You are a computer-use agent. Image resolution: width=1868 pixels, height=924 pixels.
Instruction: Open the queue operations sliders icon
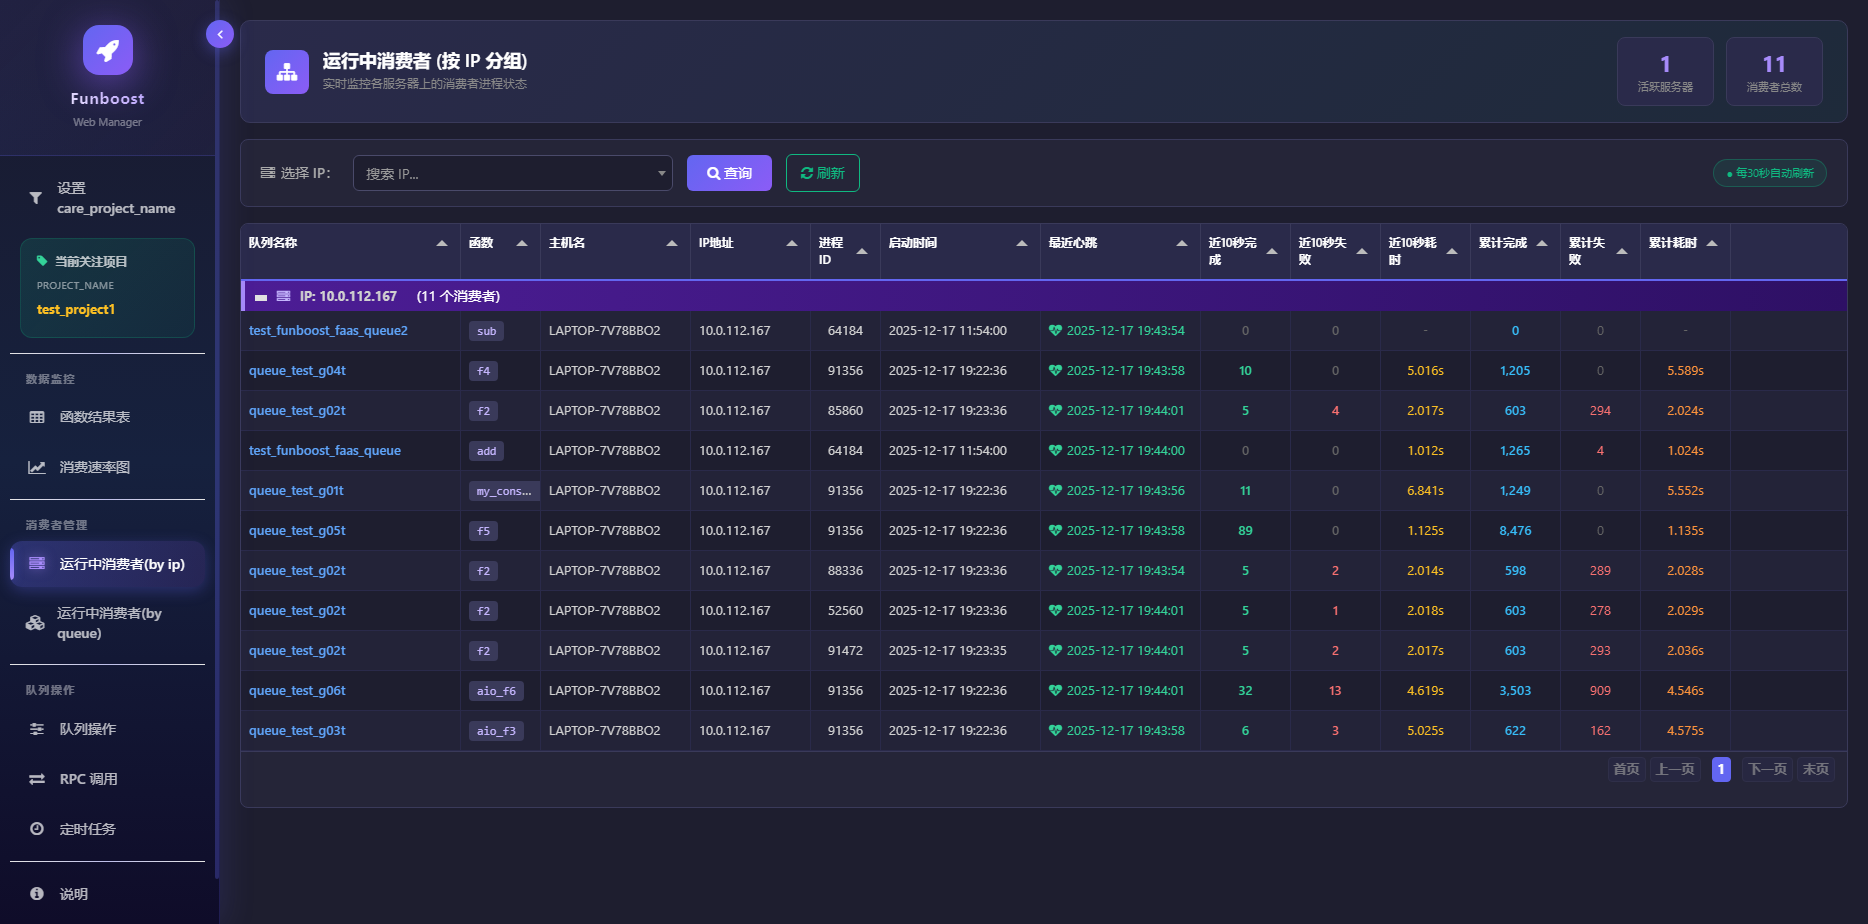pos(37,729)
